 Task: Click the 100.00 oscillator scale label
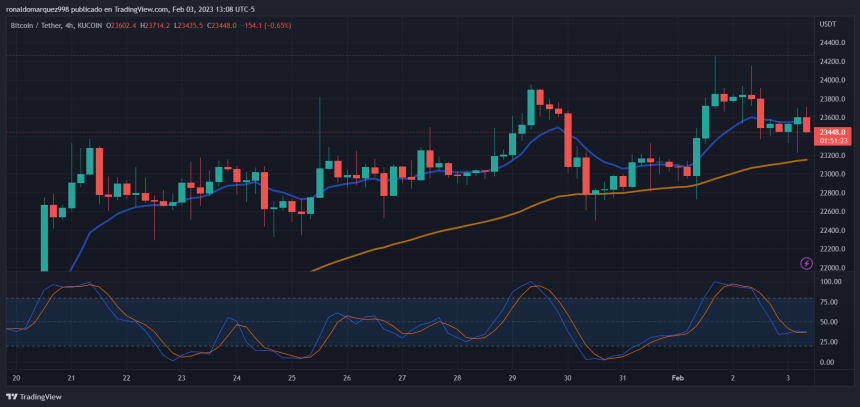click(x=829, y=282)
